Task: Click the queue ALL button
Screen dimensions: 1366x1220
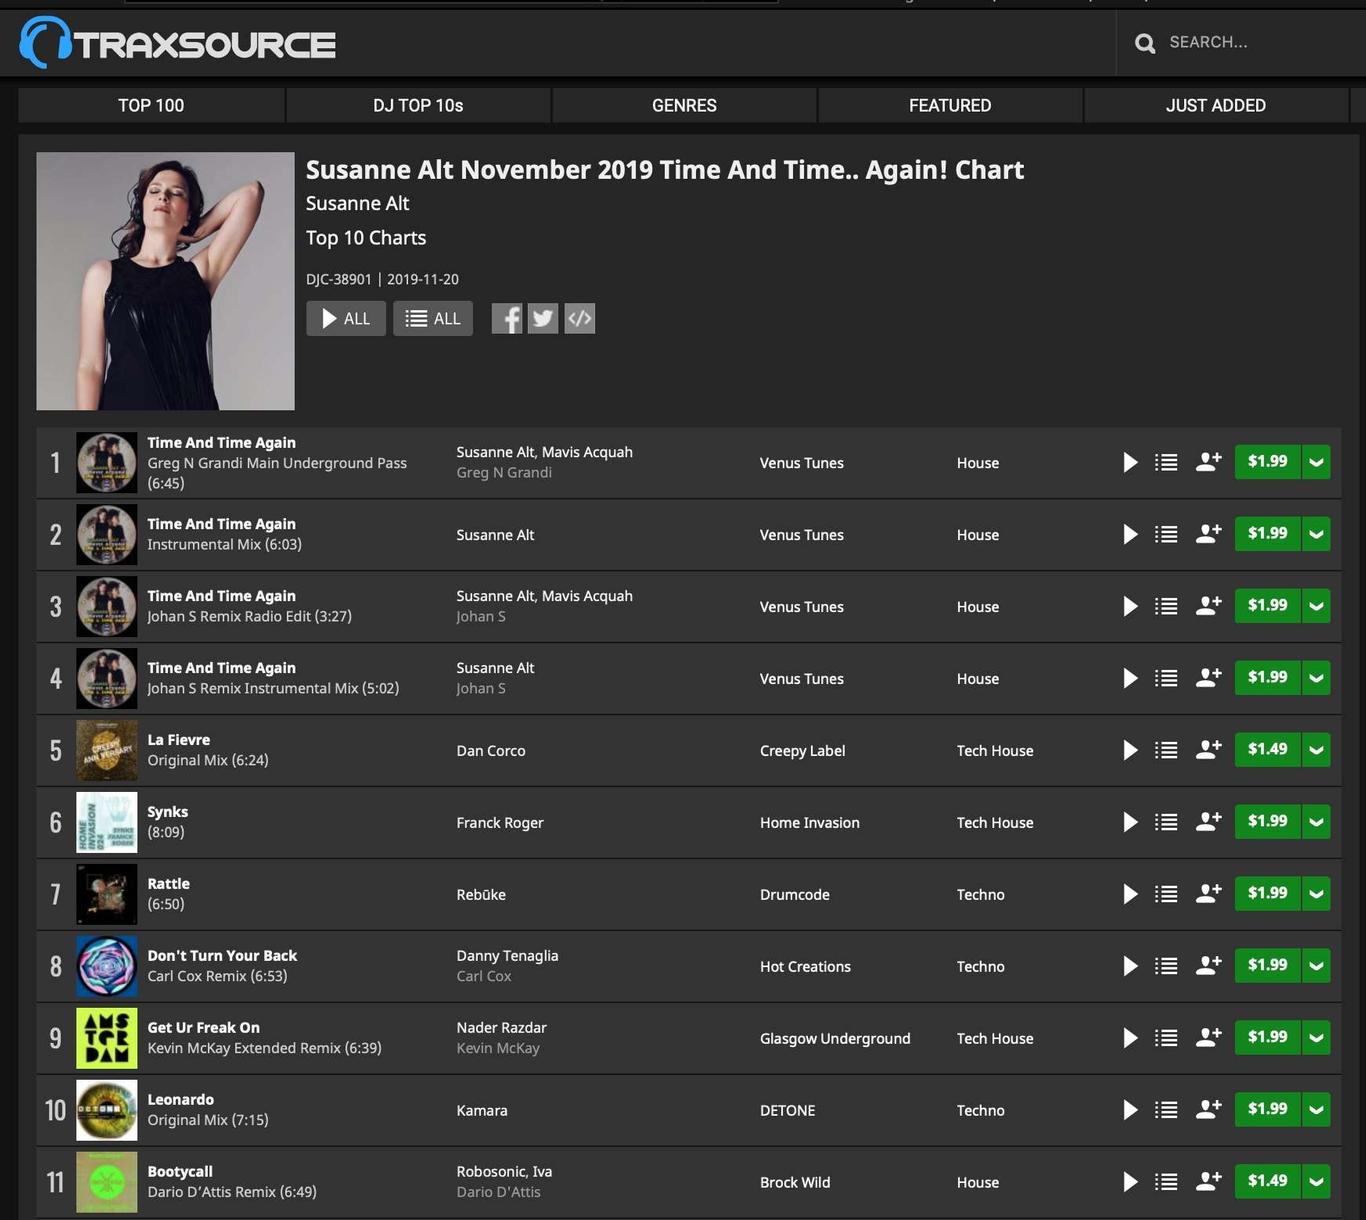Action: pyautogui.click(x=433, y=319)
